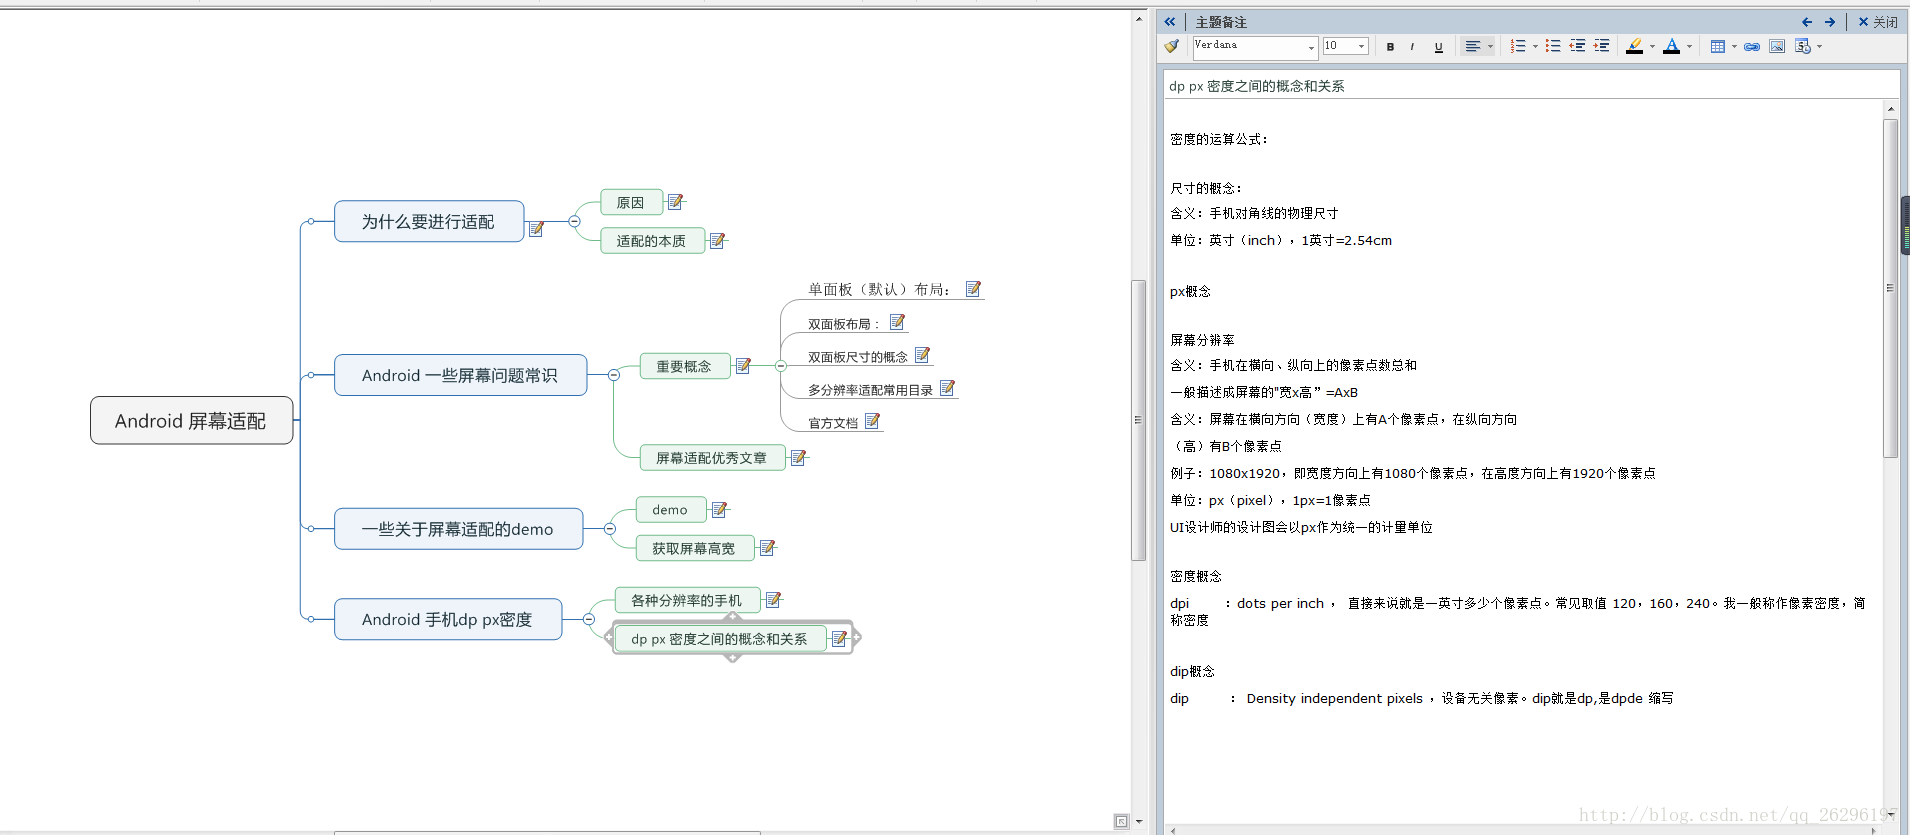Open date-time insert dropdown arrow
The image size is (1910, 835).
[1819, 46]
